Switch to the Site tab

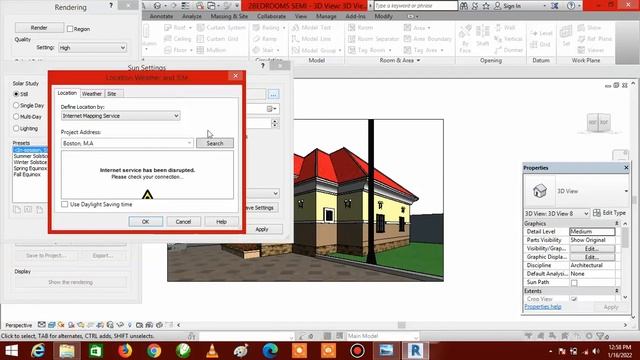click(112, 94)
